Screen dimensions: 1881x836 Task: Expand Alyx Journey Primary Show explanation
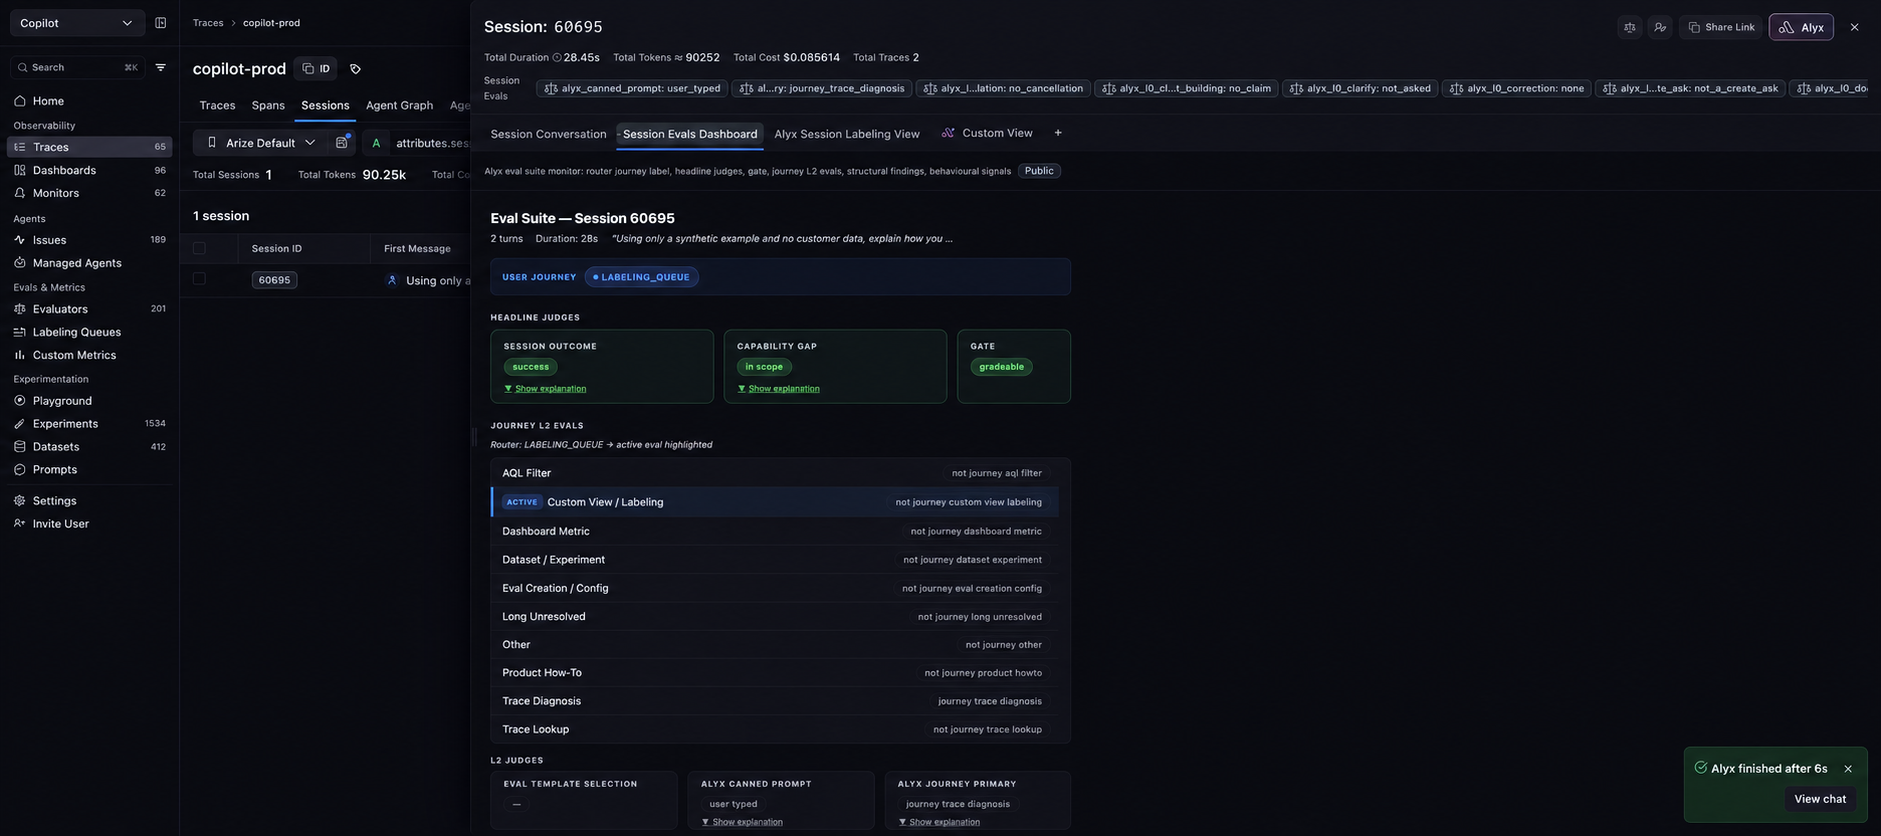click(939, 822)
